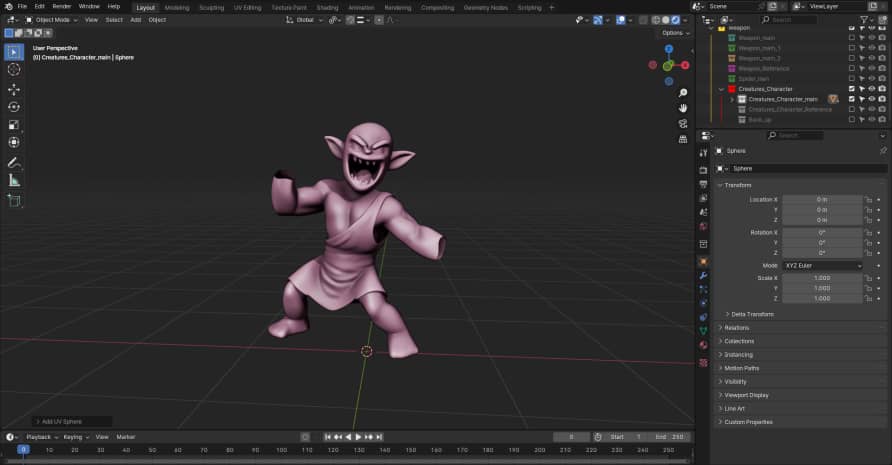Open the XYZ Euler rotation mode dropdown
The height and width of the screenshot is (465, 892).
[823, 266]
